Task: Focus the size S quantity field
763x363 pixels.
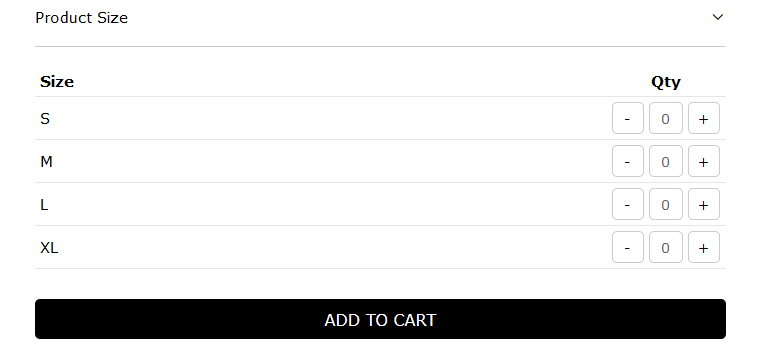Action: pos(666,118)
